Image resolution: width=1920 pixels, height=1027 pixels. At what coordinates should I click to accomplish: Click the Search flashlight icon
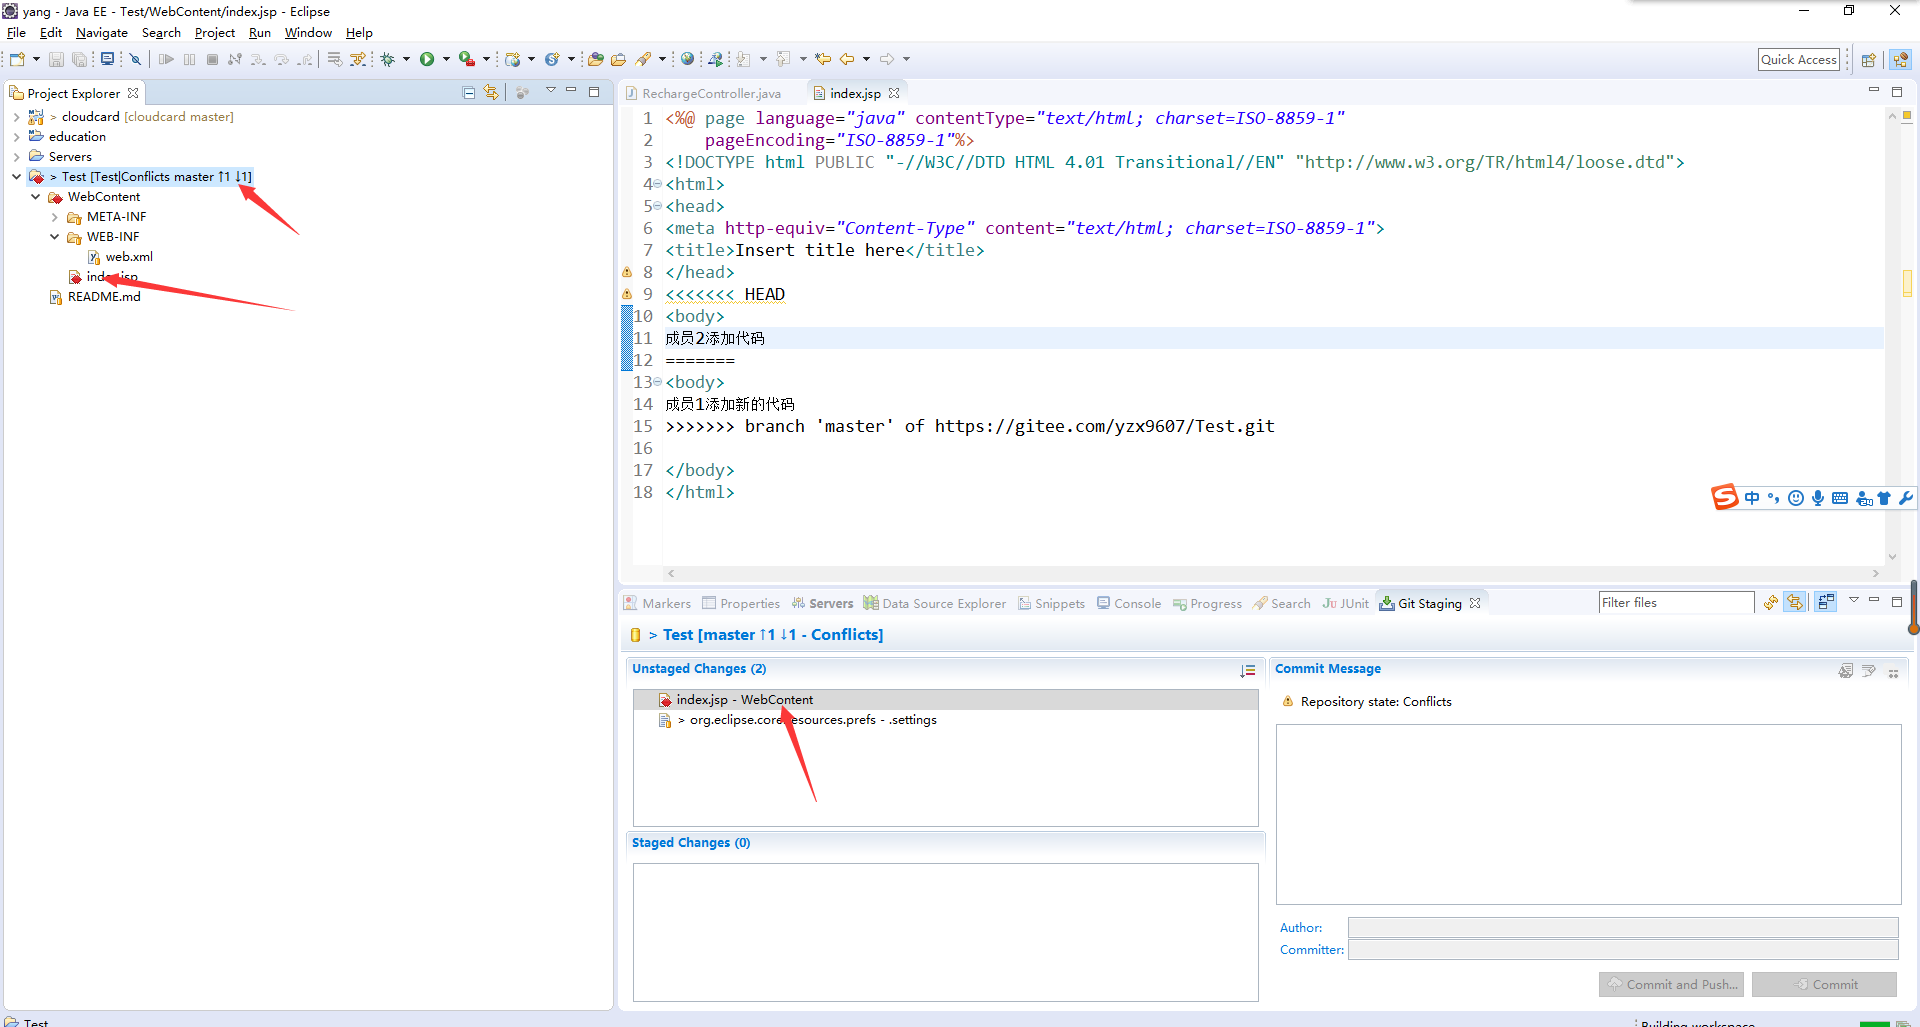[644, 59]
